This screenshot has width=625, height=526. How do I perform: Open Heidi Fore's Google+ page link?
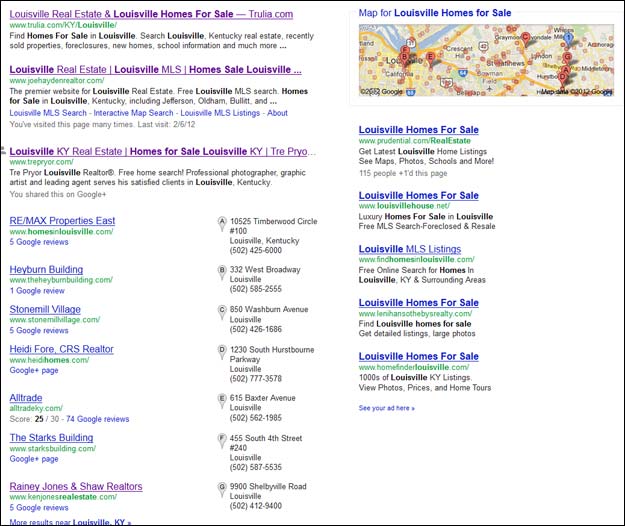tap(32, 370)
